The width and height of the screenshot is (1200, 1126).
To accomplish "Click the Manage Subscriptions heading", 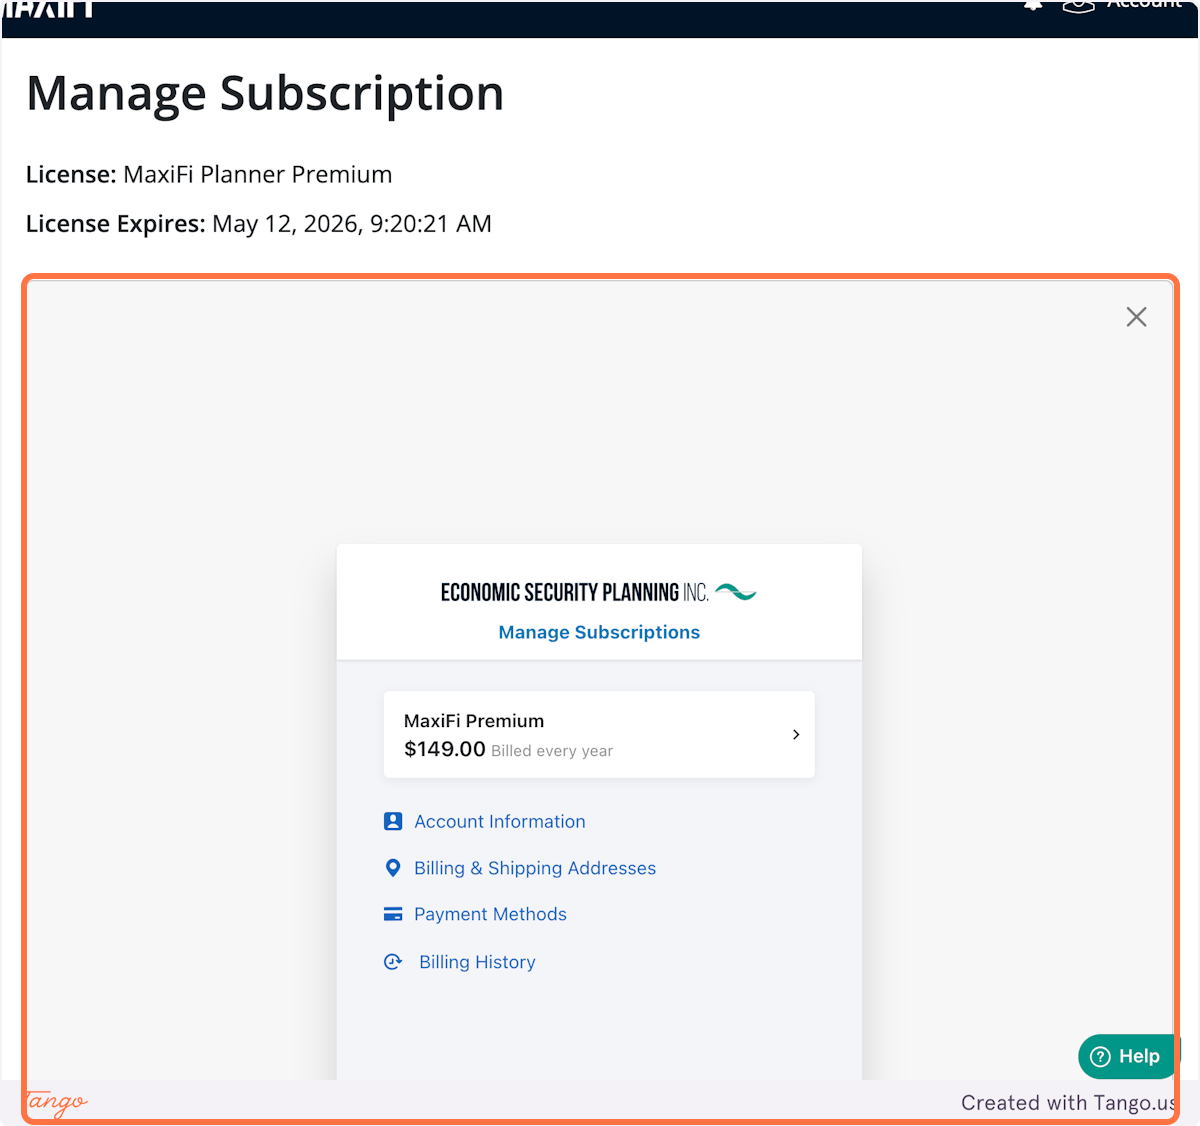I will (x=599, y=632).
